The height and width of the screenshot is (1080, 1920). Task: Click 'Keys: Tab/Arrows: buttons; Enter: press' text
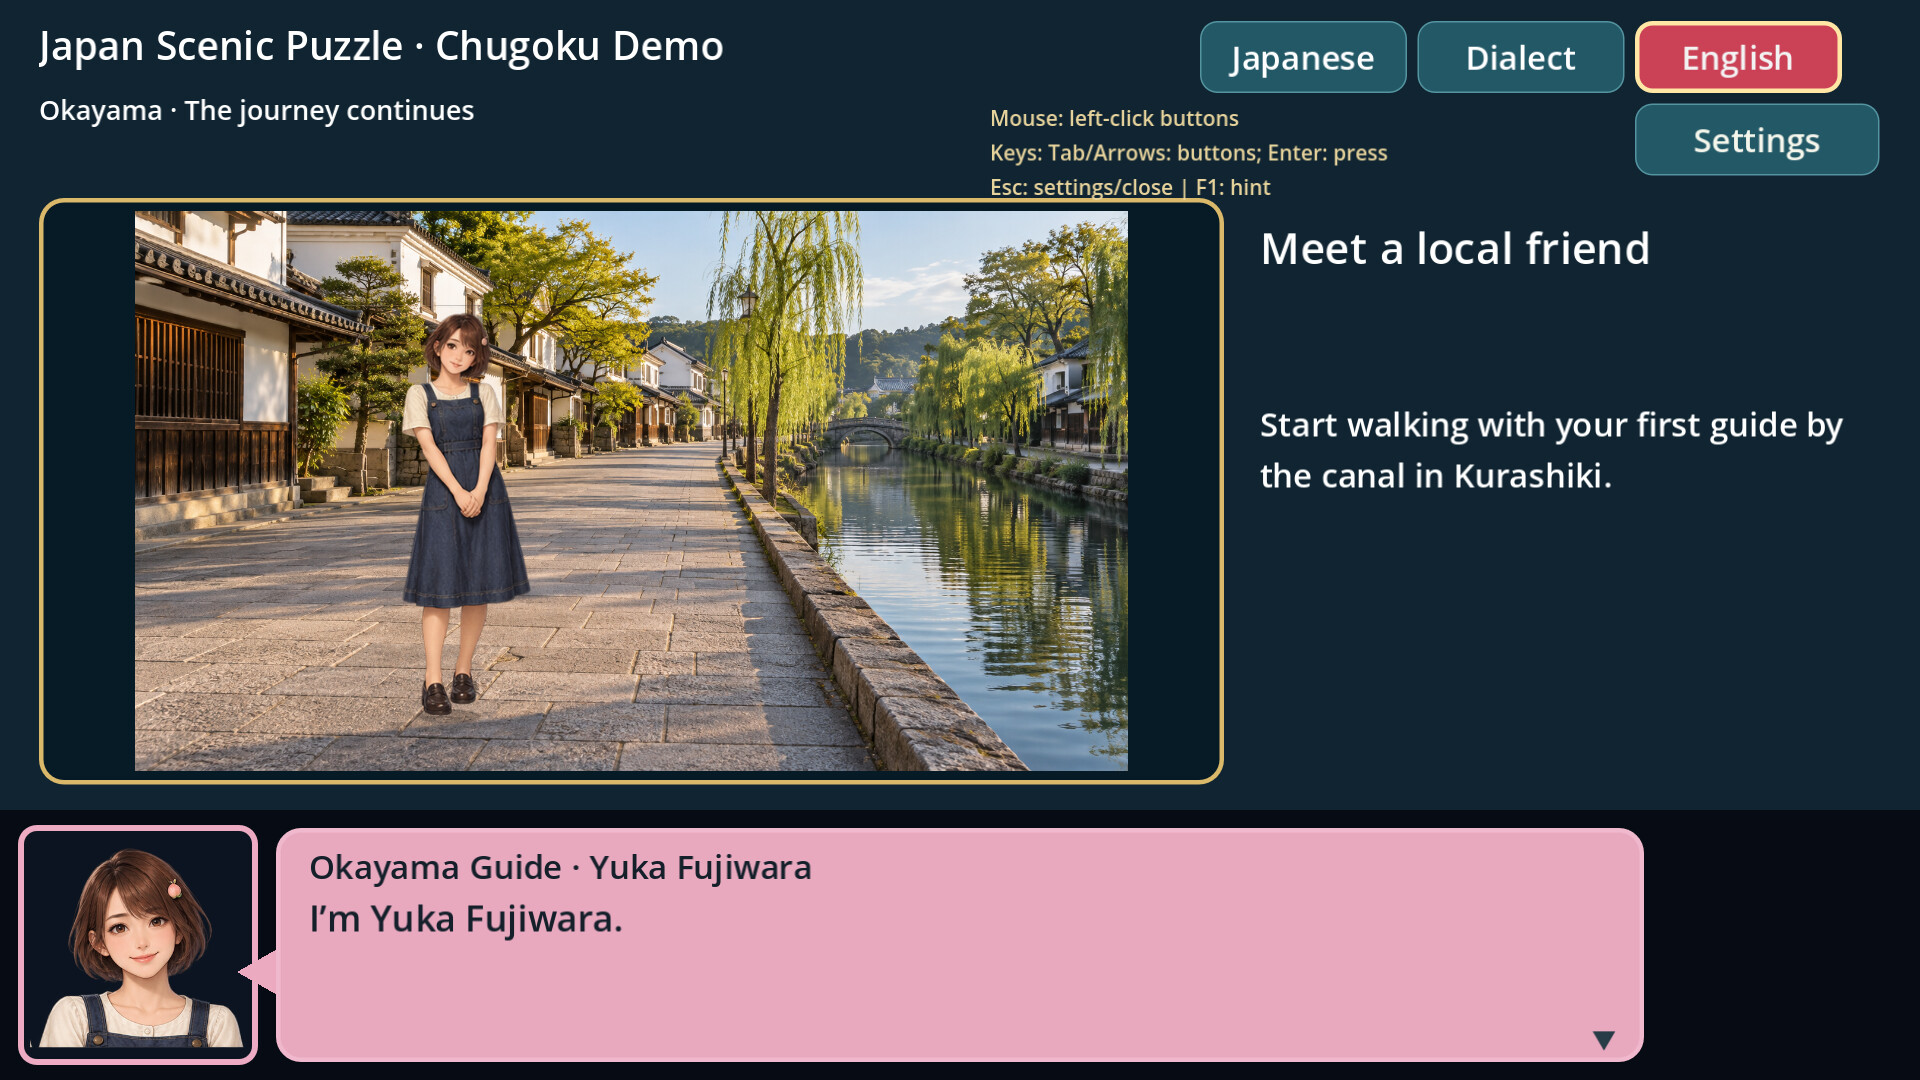tap(1188, 153)
